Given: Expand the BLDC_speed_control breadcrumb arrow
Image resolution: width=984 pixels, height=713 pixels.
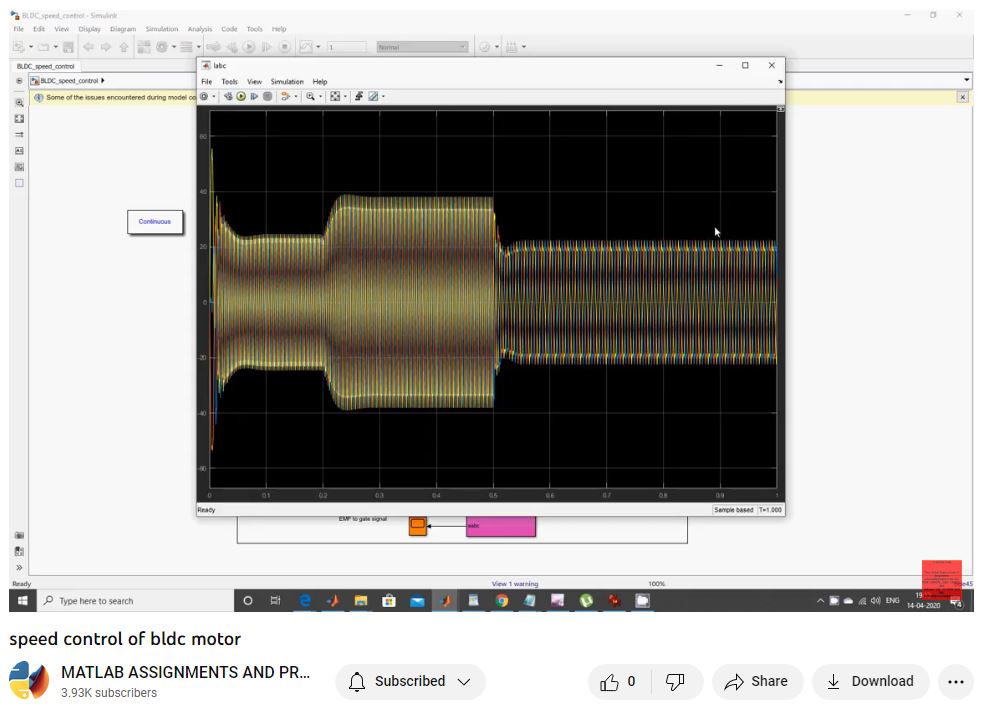Looking at the screenshot, I should 103,80.
